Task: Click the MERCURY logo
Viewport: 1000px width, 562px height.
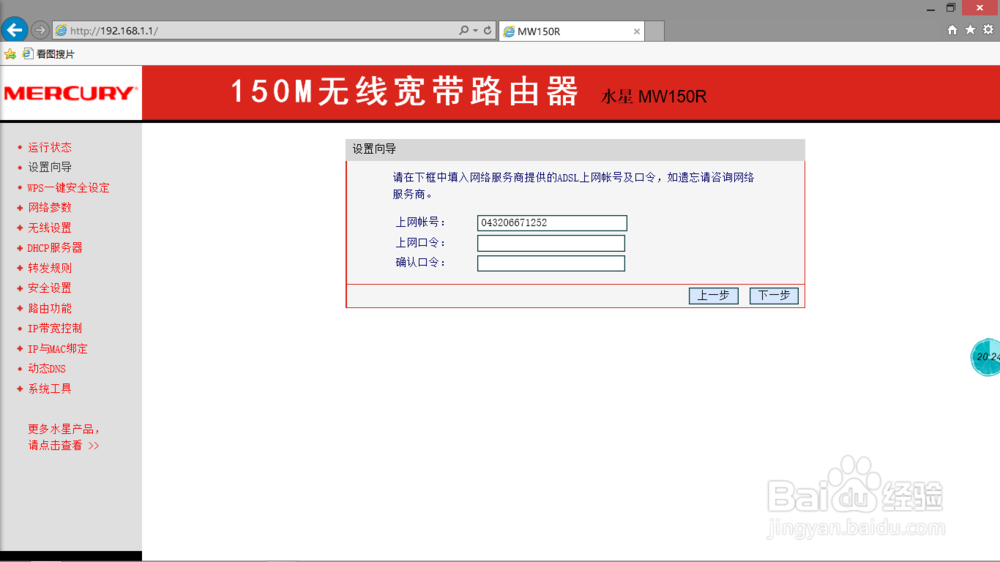Action: coord(71,93)
